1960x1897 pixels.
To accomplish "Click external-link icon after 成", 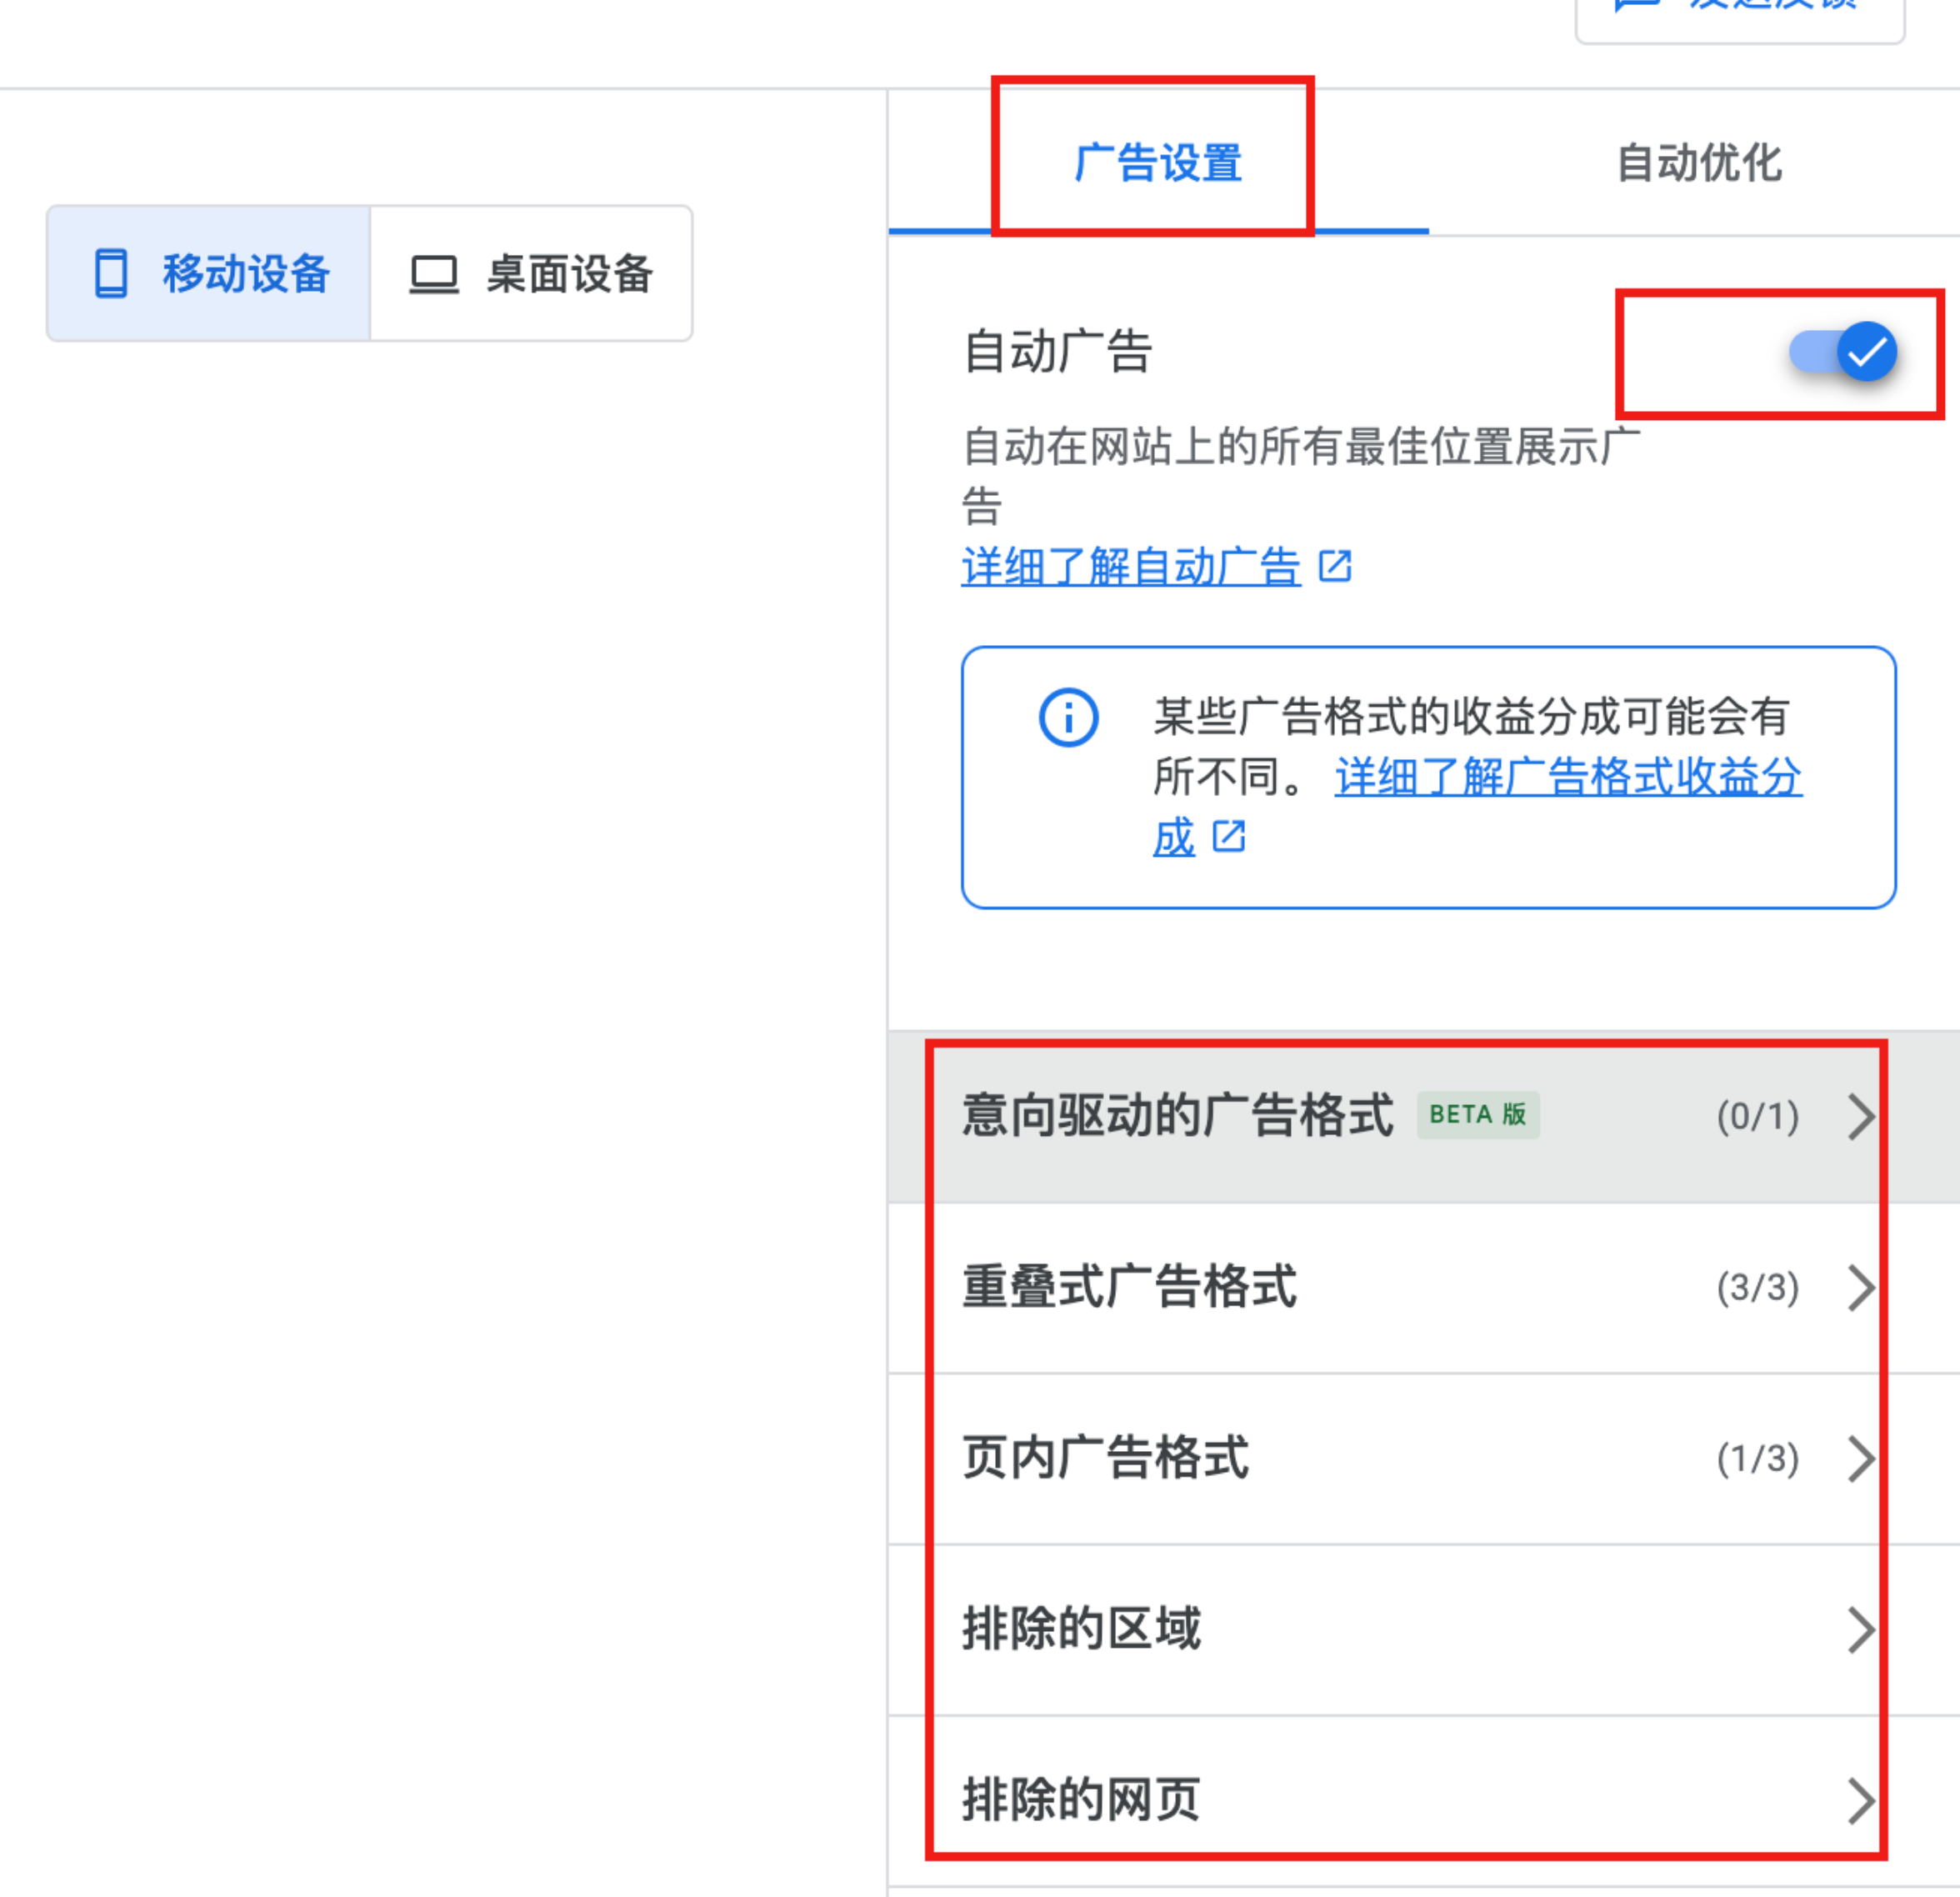I will click(1229, 836).
